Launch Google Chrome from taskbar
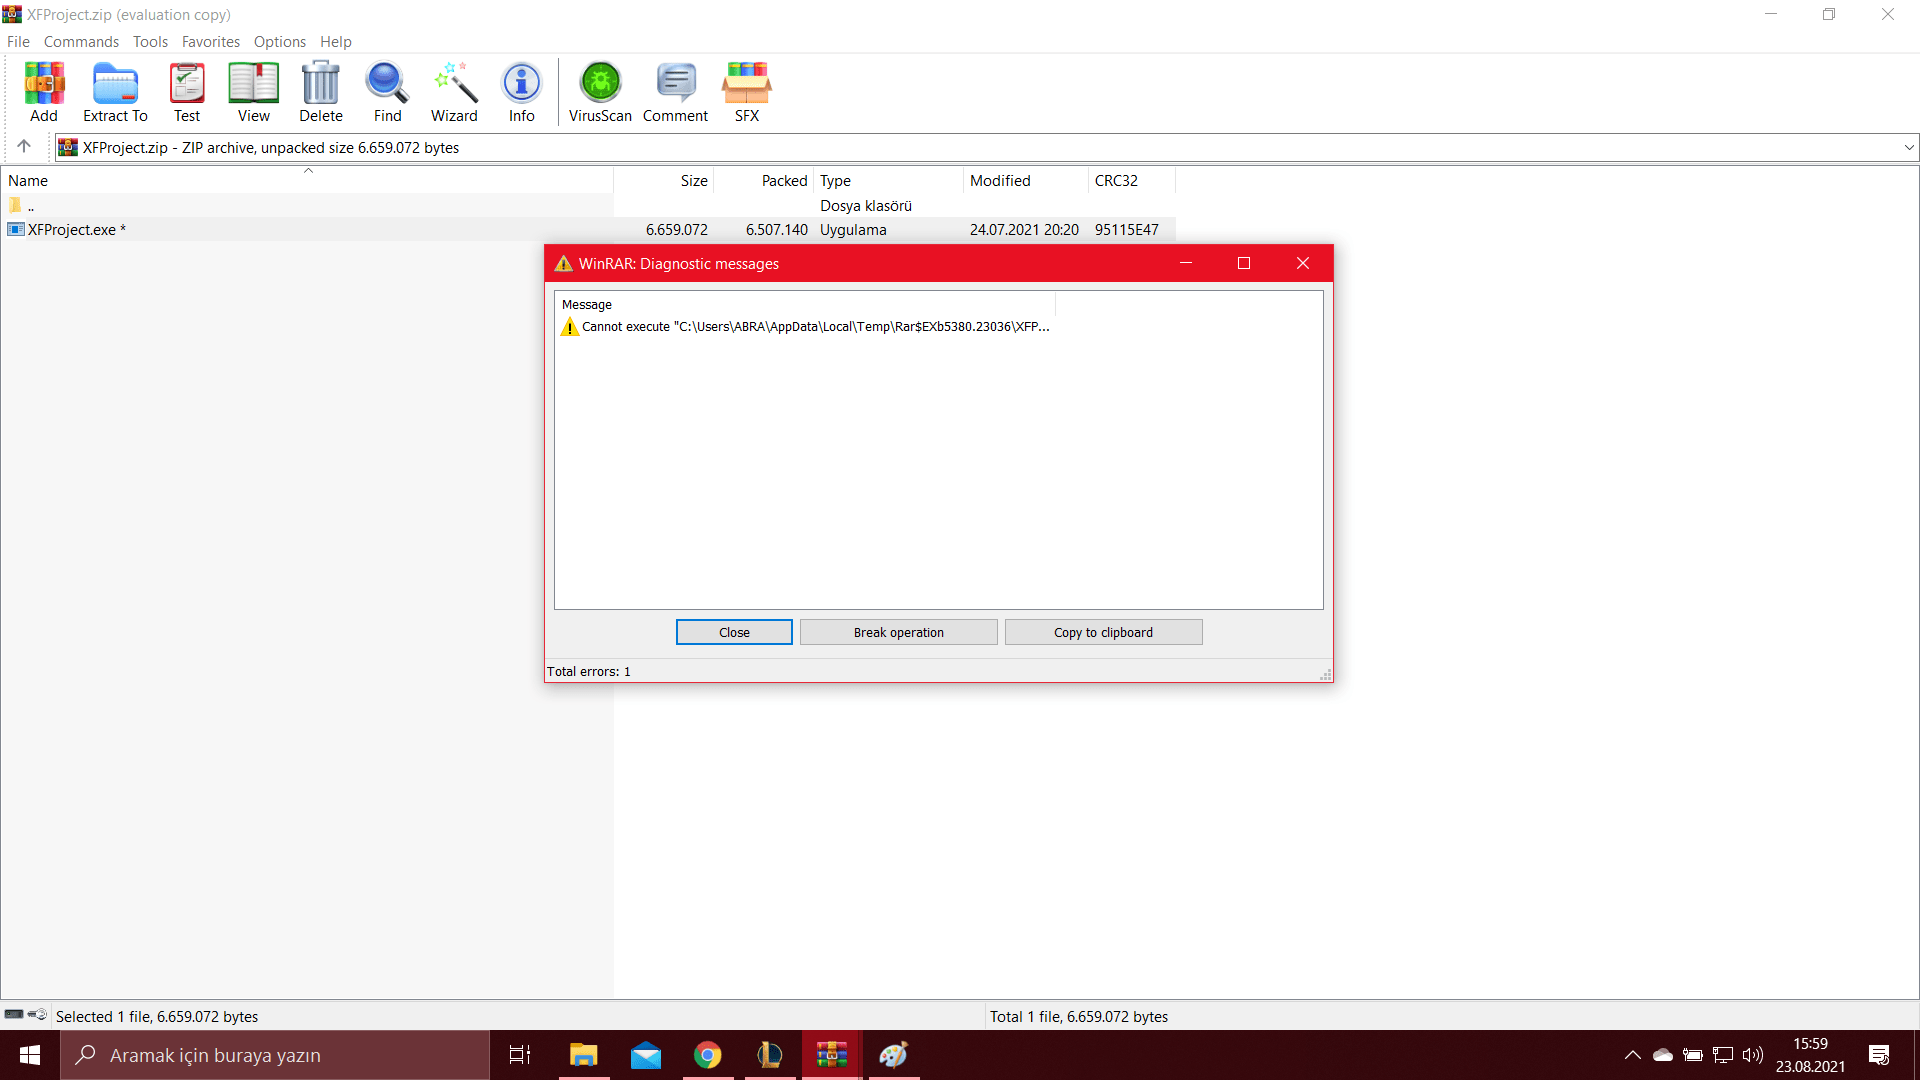 [x=708, y=1055]
